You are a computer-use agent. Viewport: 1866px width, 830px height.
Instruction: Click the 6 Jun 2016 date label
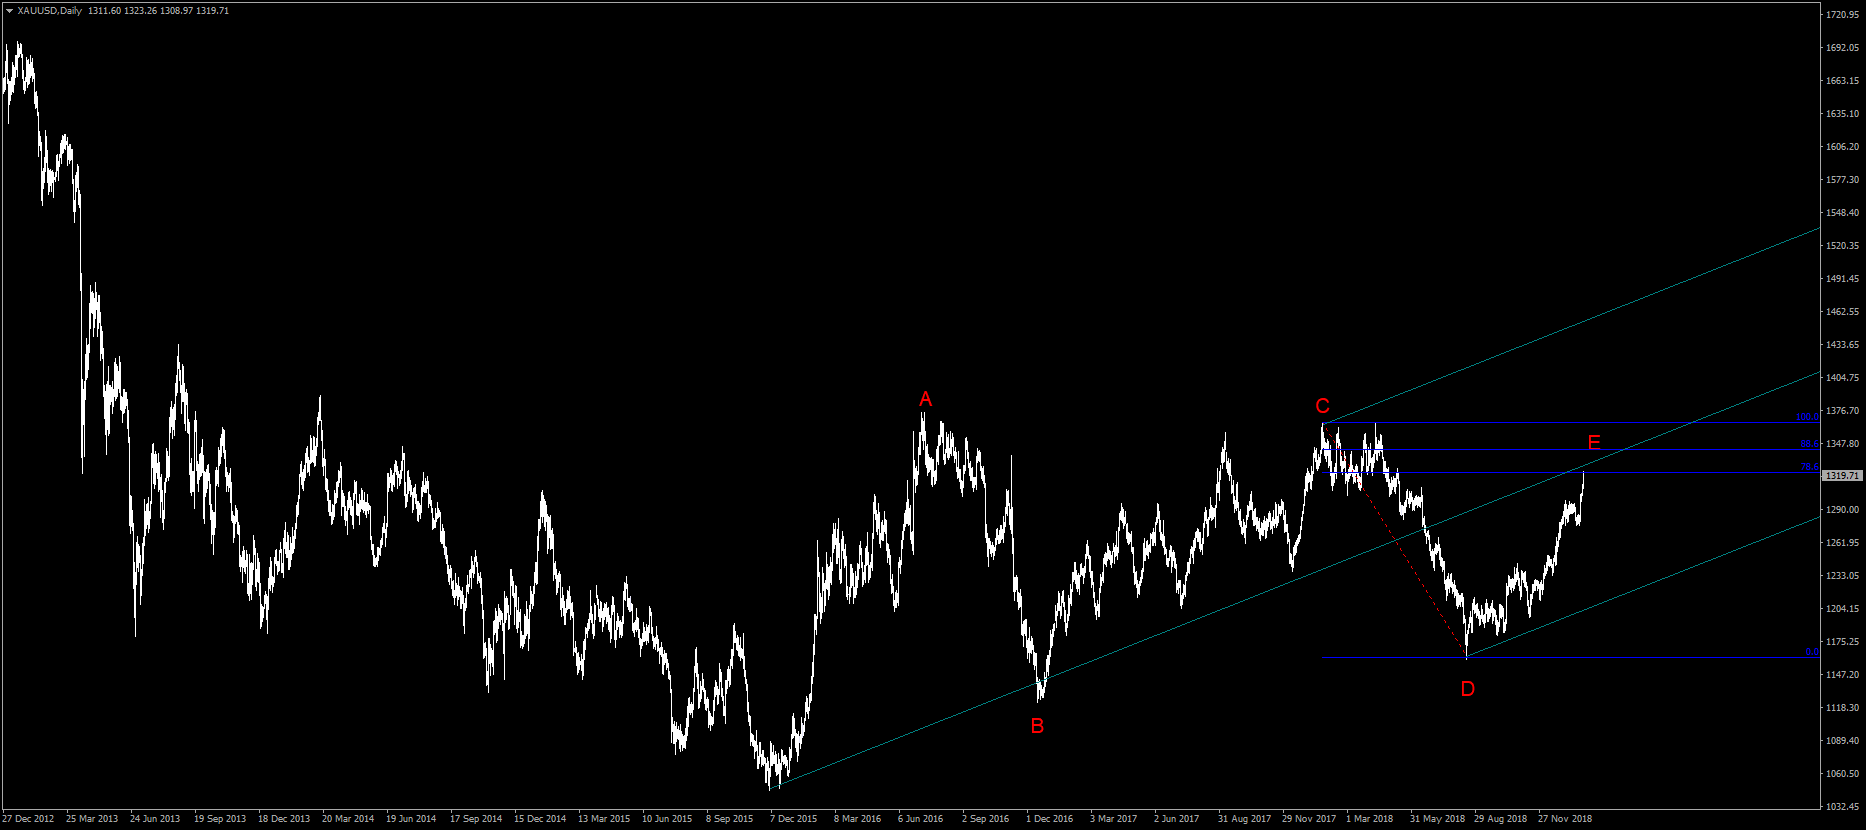921,819
